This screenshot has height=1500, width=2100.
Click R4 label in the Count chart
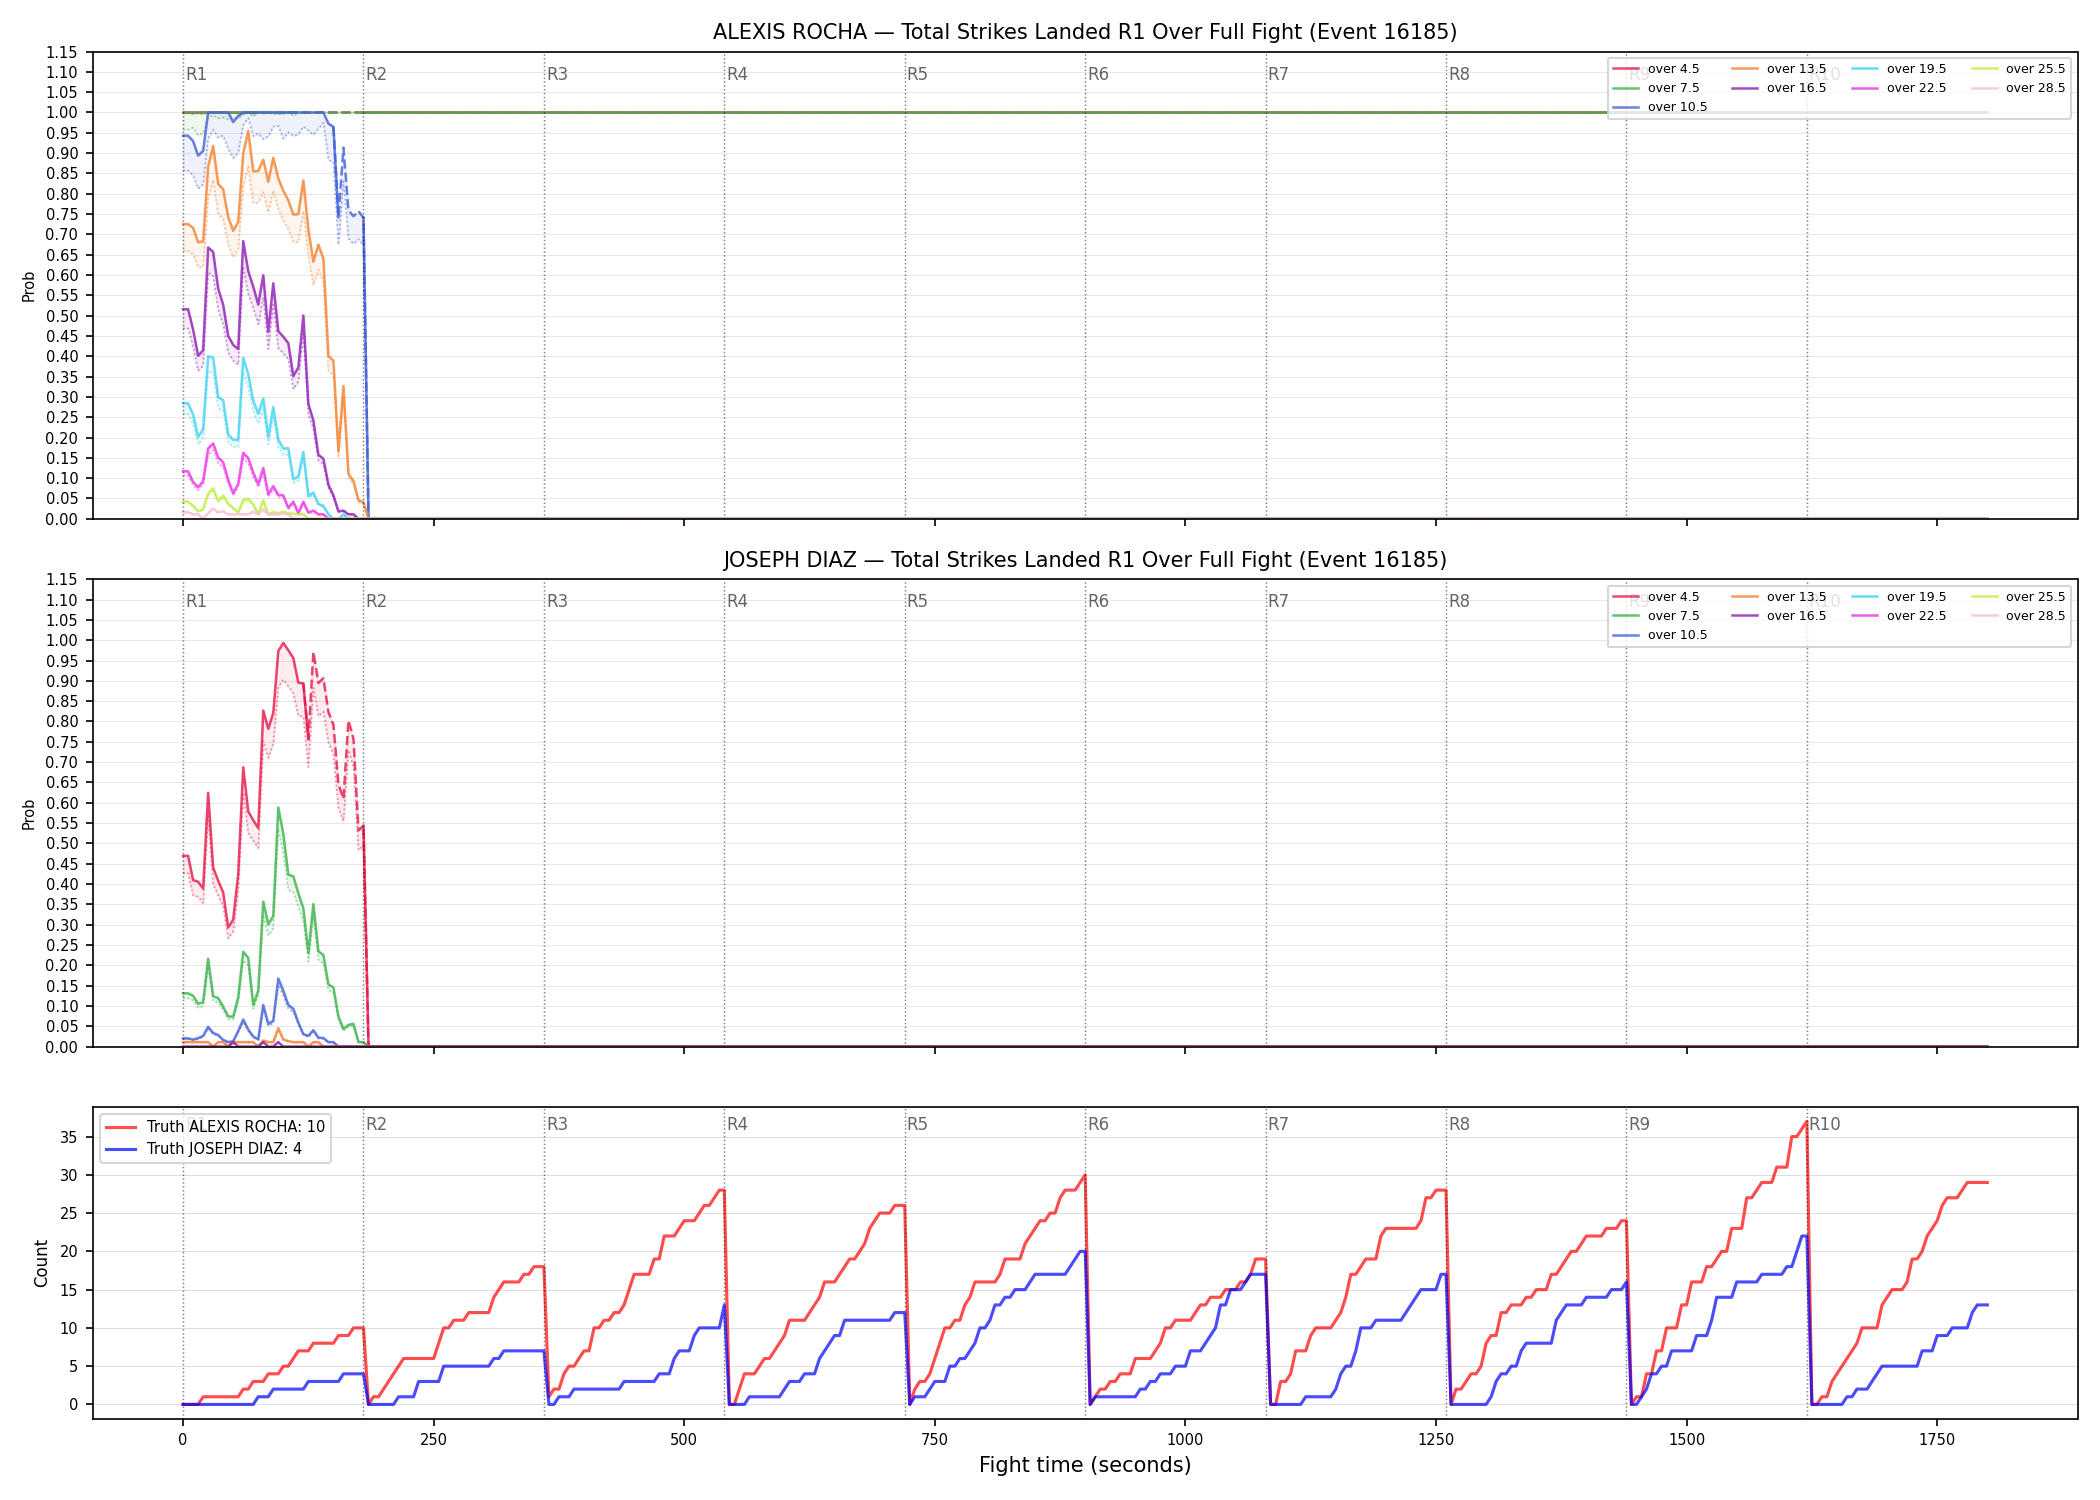click(737, 1124)
